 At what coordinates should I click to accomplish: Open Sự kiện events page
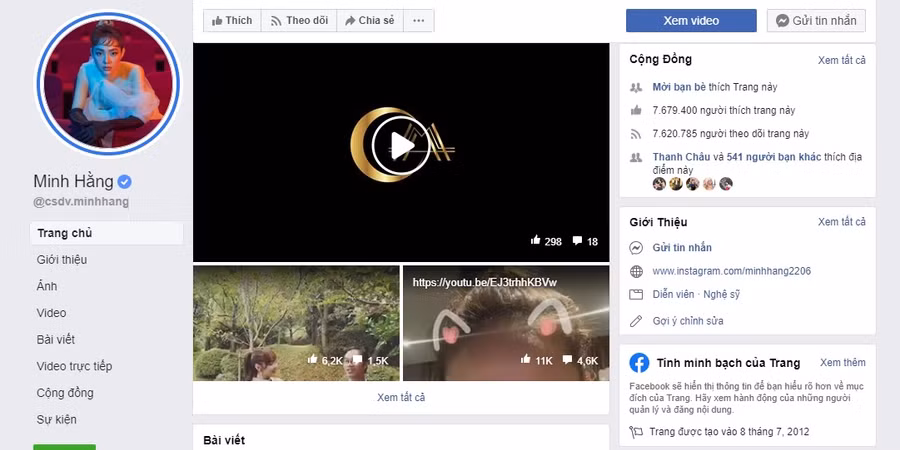click(x=56, y=419)
